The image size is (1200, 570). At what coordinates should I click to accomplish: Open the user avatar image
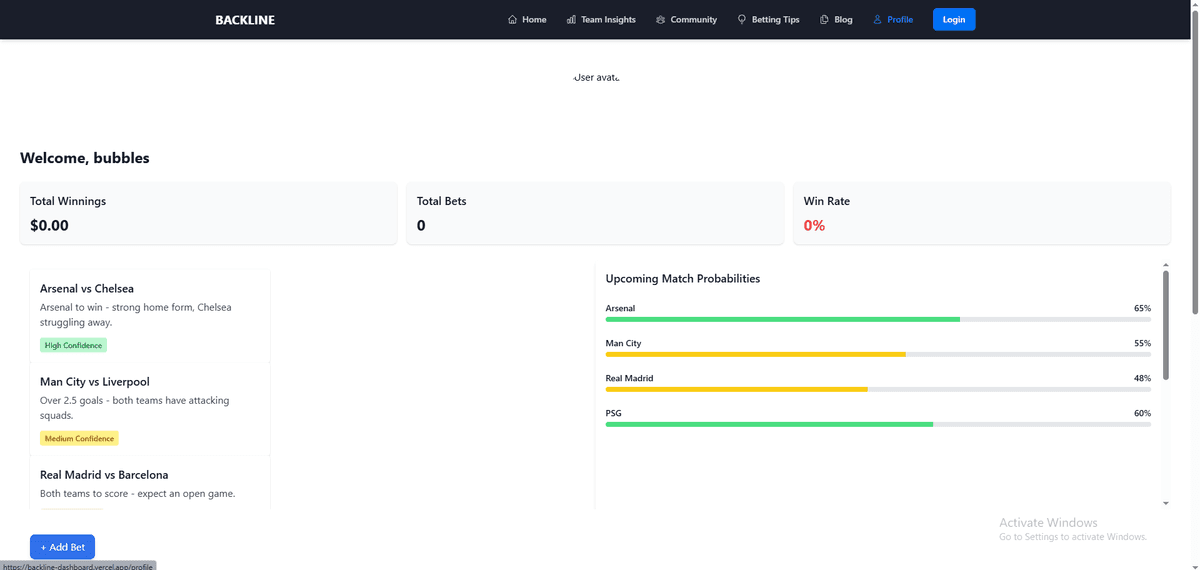599,78
